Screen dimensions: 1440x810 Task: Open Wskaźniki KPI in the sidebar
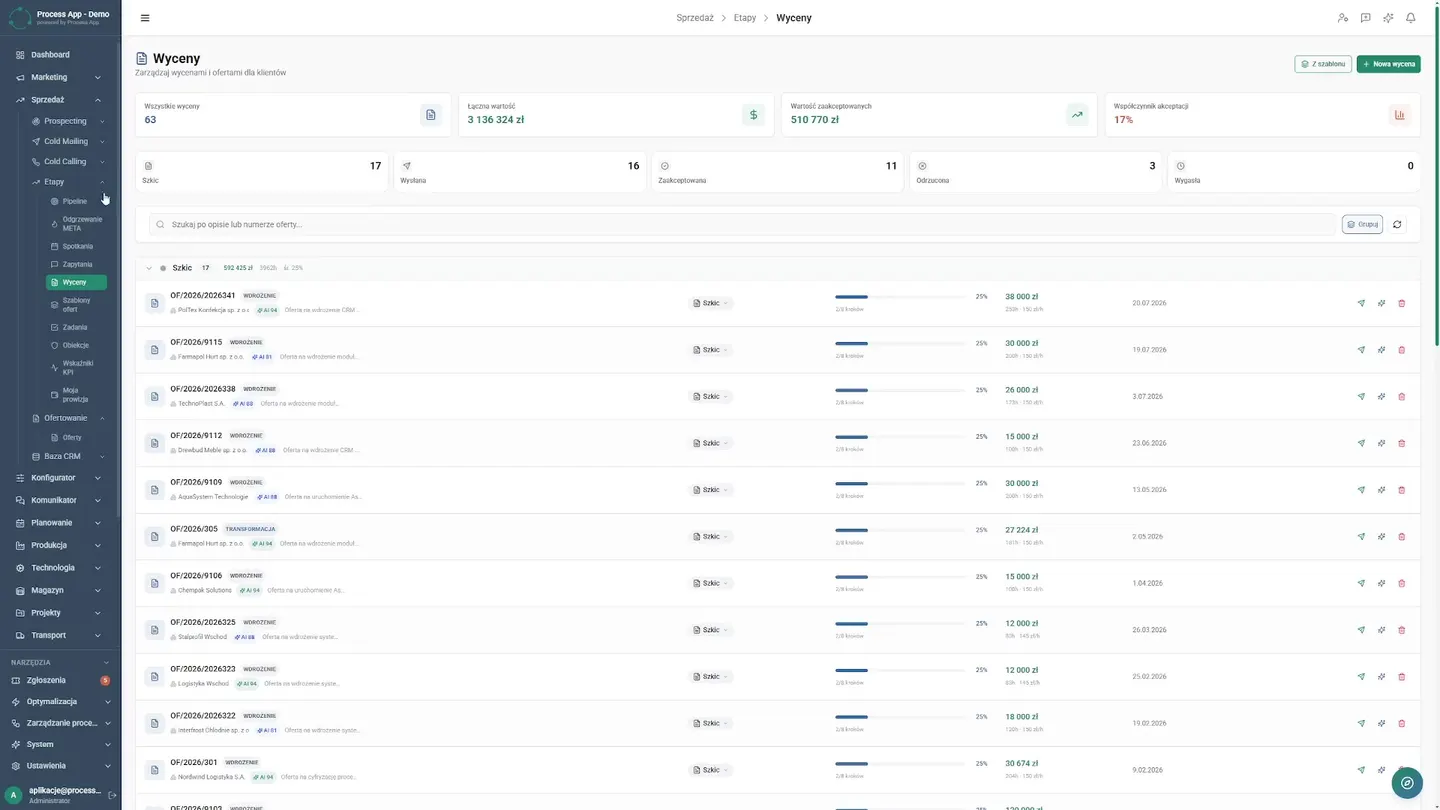(x=76, y=367)
